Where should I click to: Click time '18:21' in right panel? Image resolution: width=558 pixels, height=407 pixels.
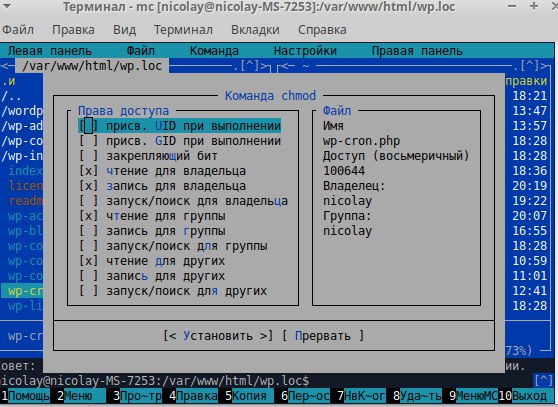click(530, 96)
